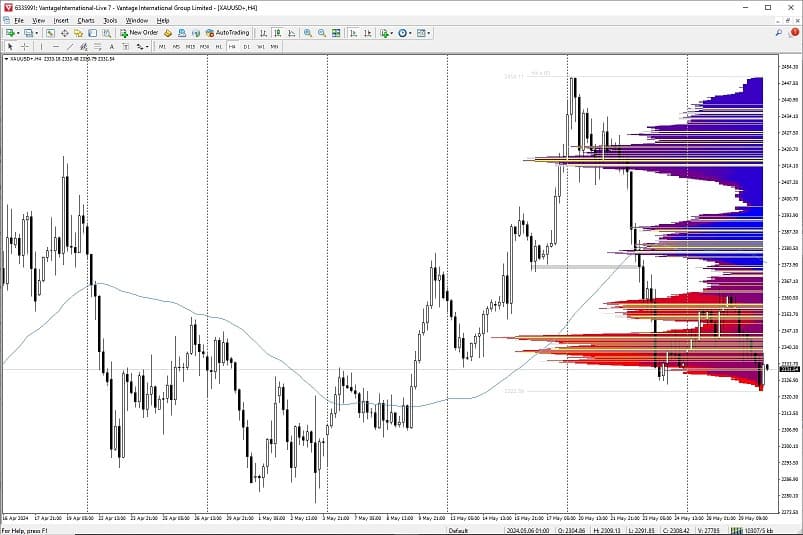This screenshot has width=803, height=535.
Task: Click the zoom in magnifier icon
Action: coord(308,33)
